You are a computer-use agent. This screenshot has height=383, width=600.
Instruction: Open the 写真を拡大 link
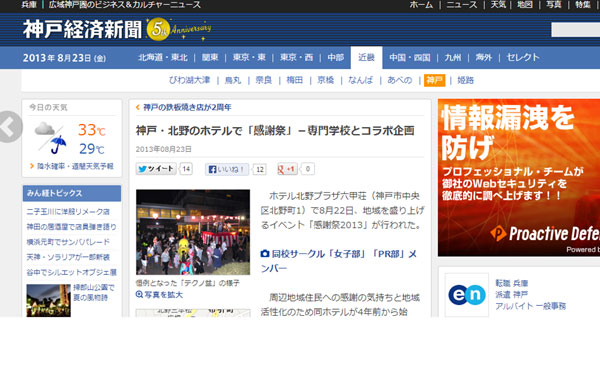point(163,295)
